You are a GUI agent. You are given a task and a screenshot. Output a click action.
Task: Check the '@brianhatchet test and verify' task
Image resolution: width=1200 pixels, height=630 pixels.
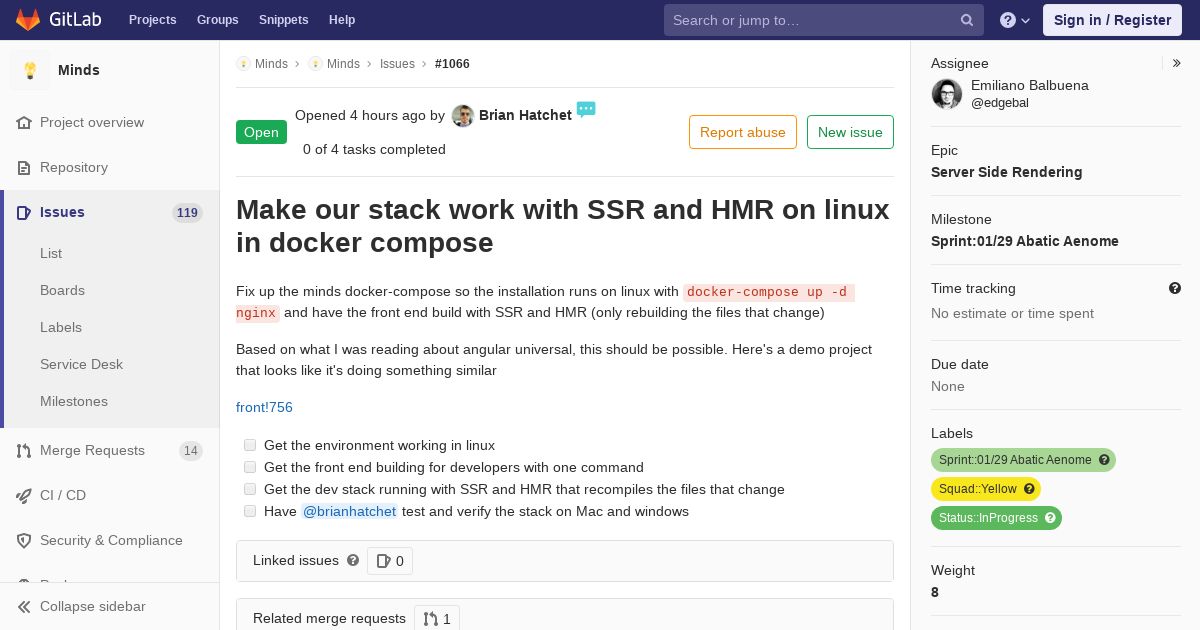click(250, 511)
